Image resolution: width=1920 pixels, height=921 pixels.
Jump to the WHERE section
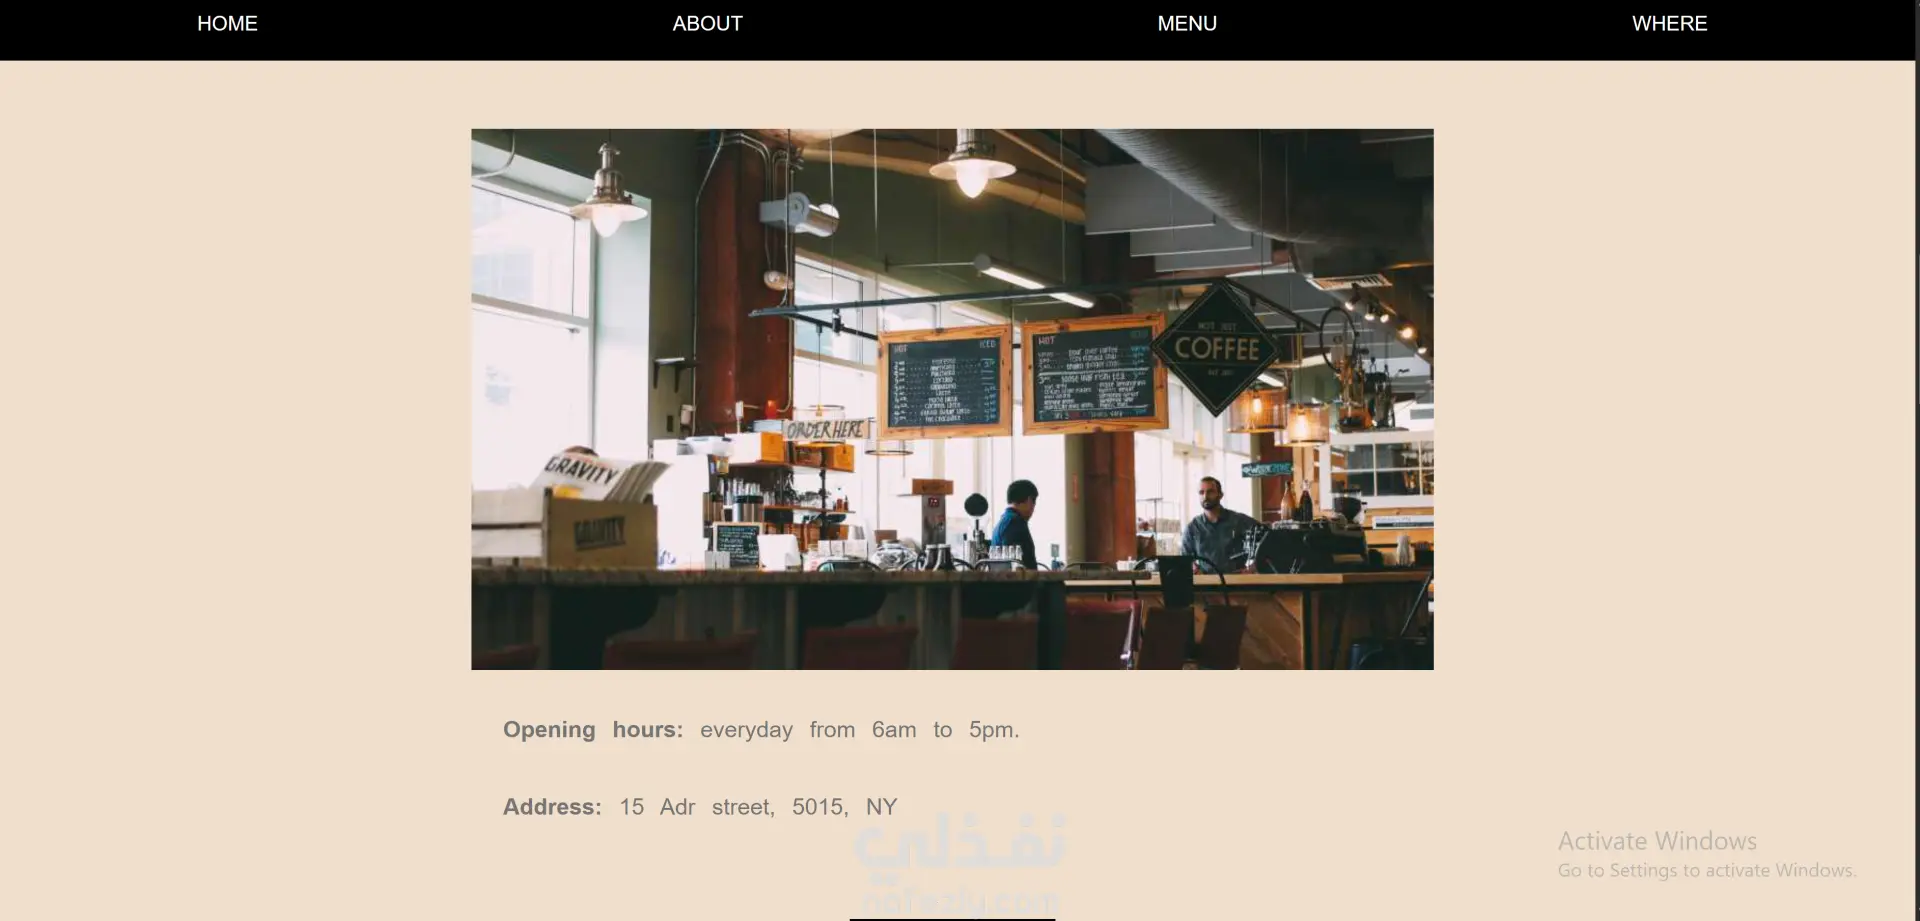pos(1669,24)
